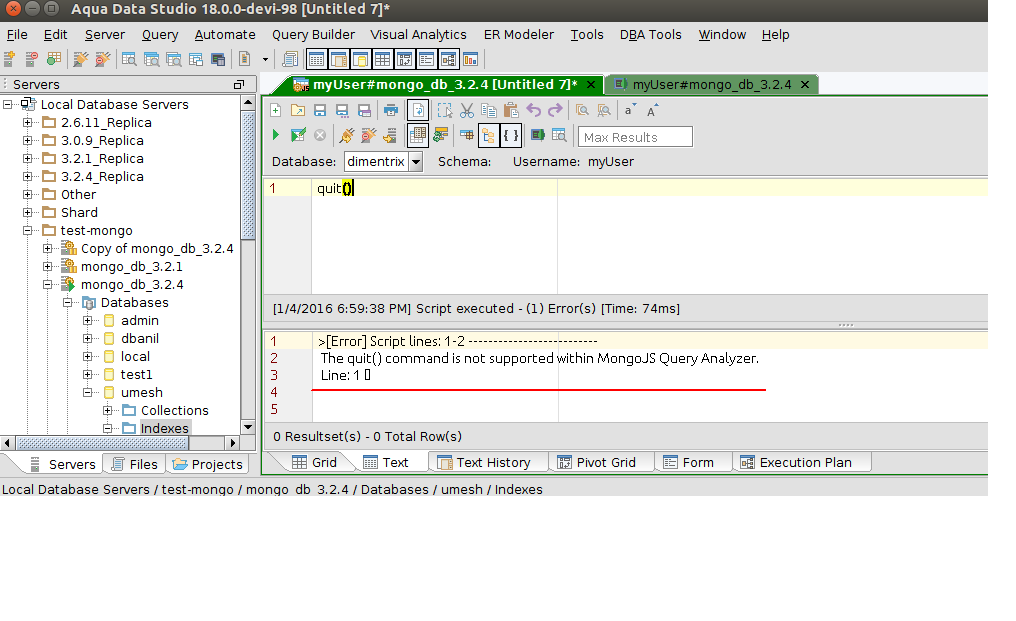
Task: Click into the Max Results field
Action: point(635,137)
